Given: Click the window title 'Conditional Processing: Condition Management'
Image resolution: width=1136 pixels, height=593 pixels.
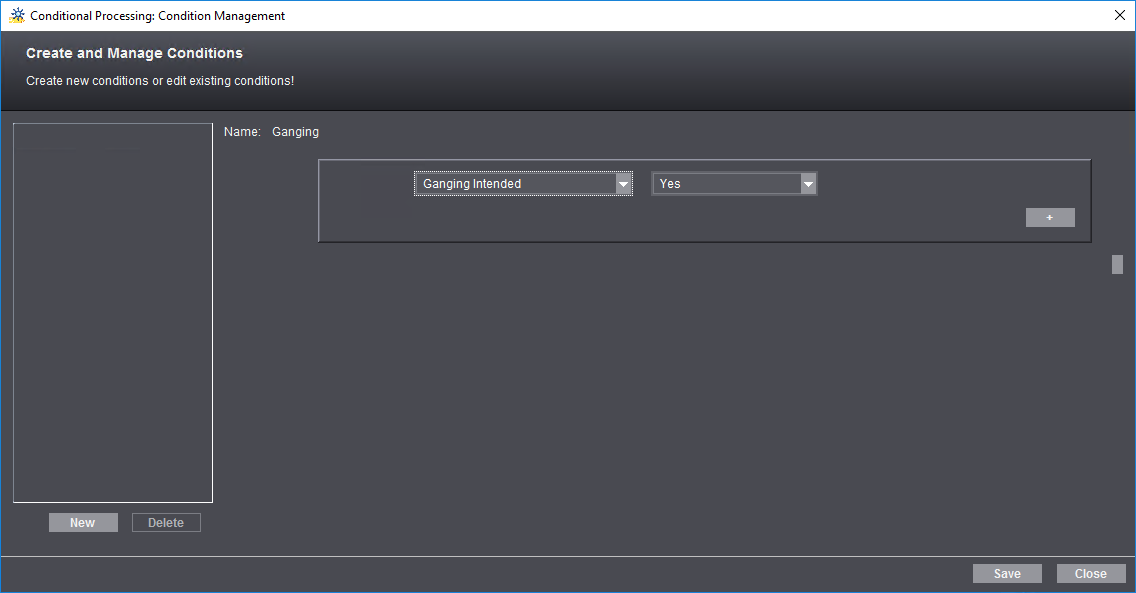Looking at the screenshot, I should [157, 16].
